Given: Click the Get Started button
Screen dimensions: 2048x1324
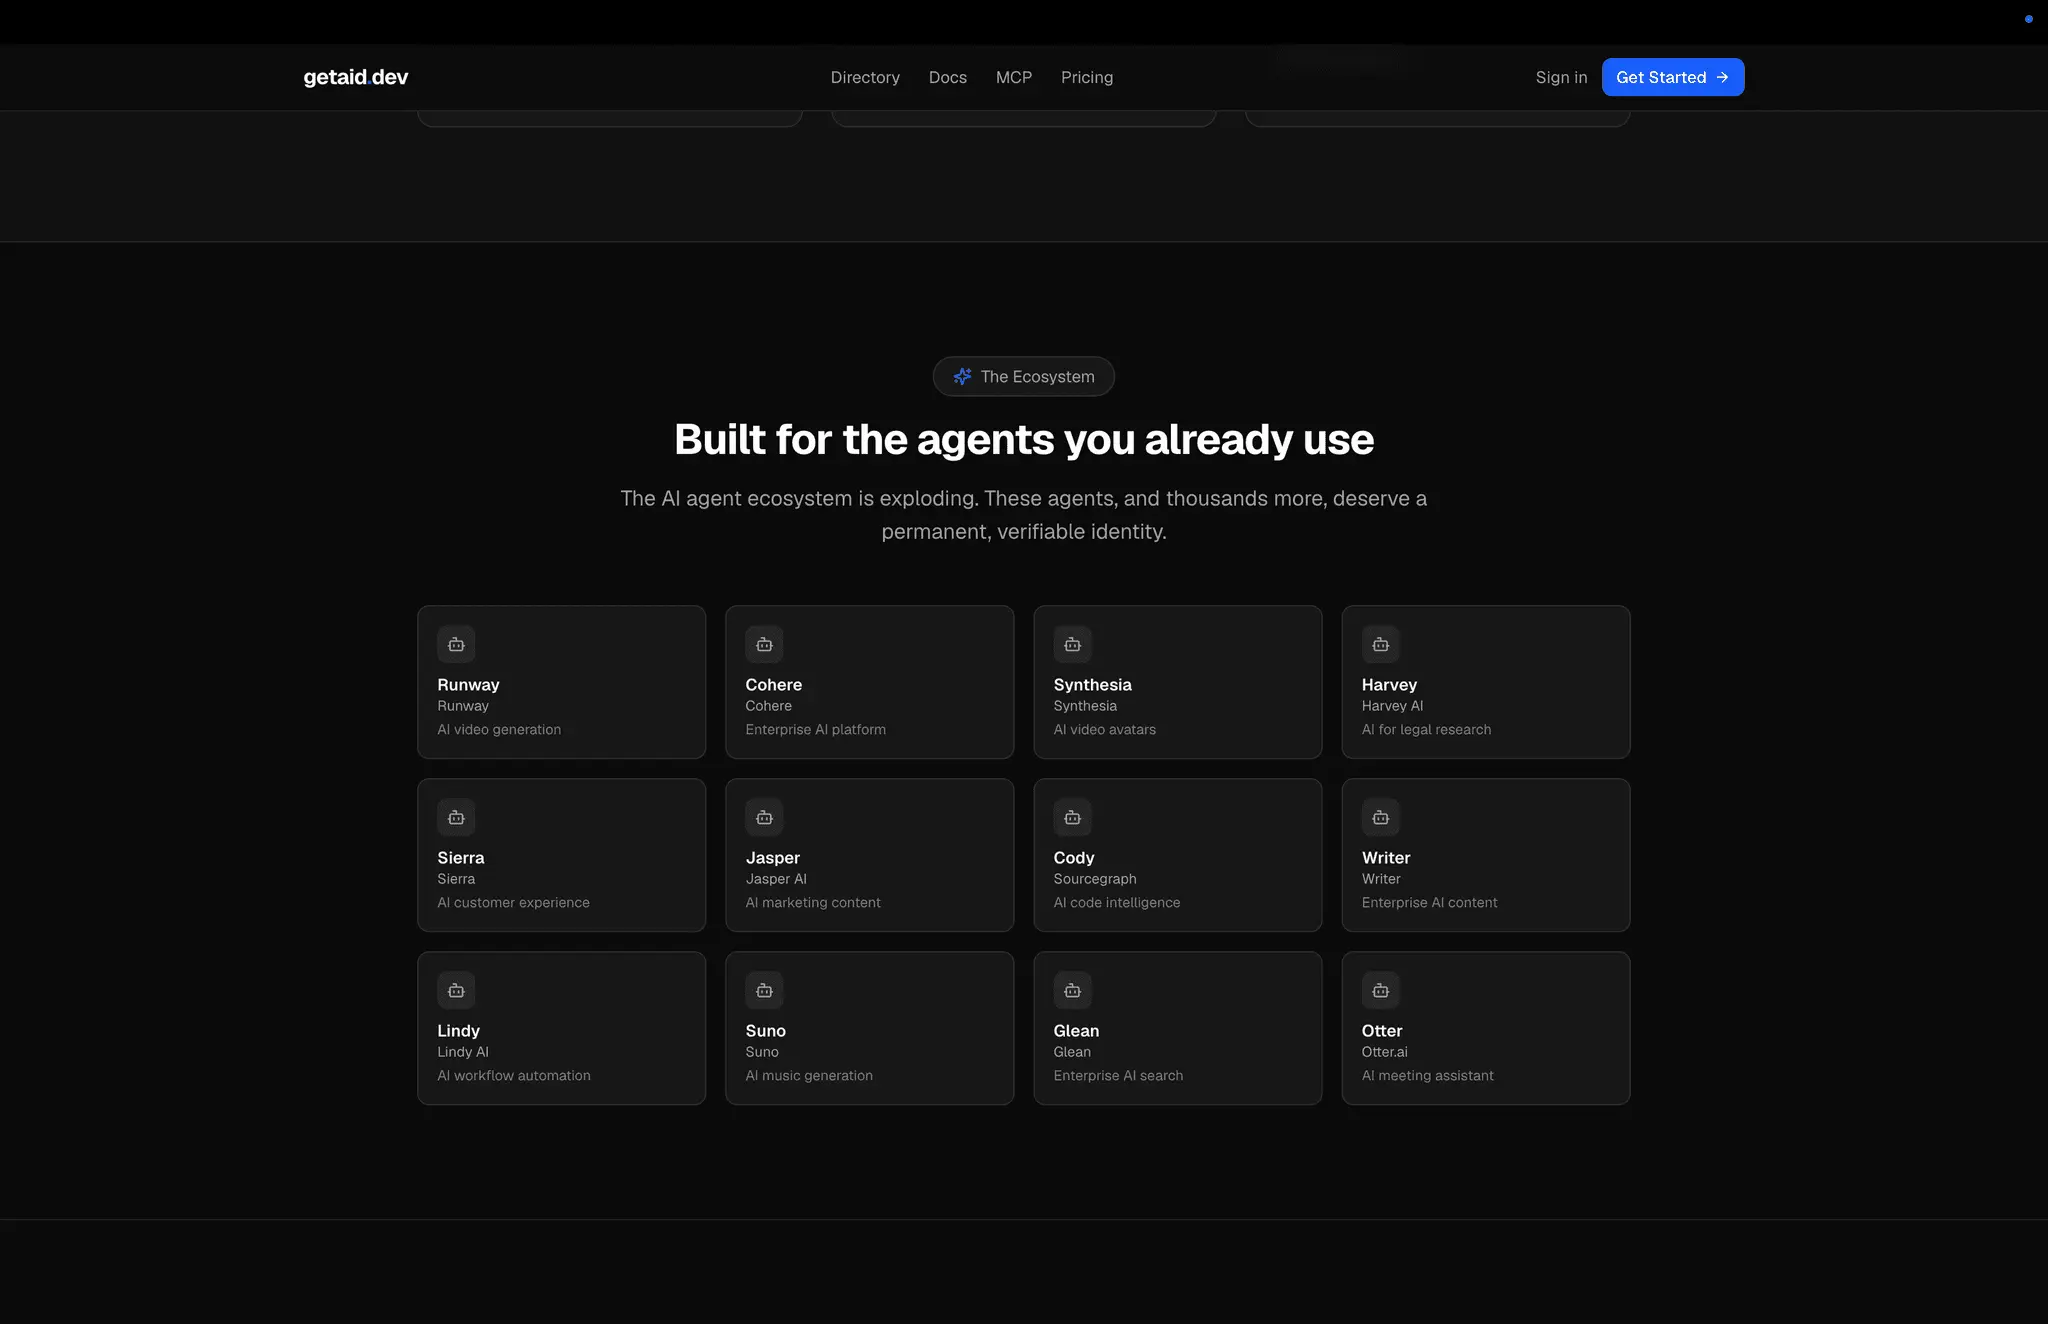Looking at the screenshot, I should tap(1672, 77).
